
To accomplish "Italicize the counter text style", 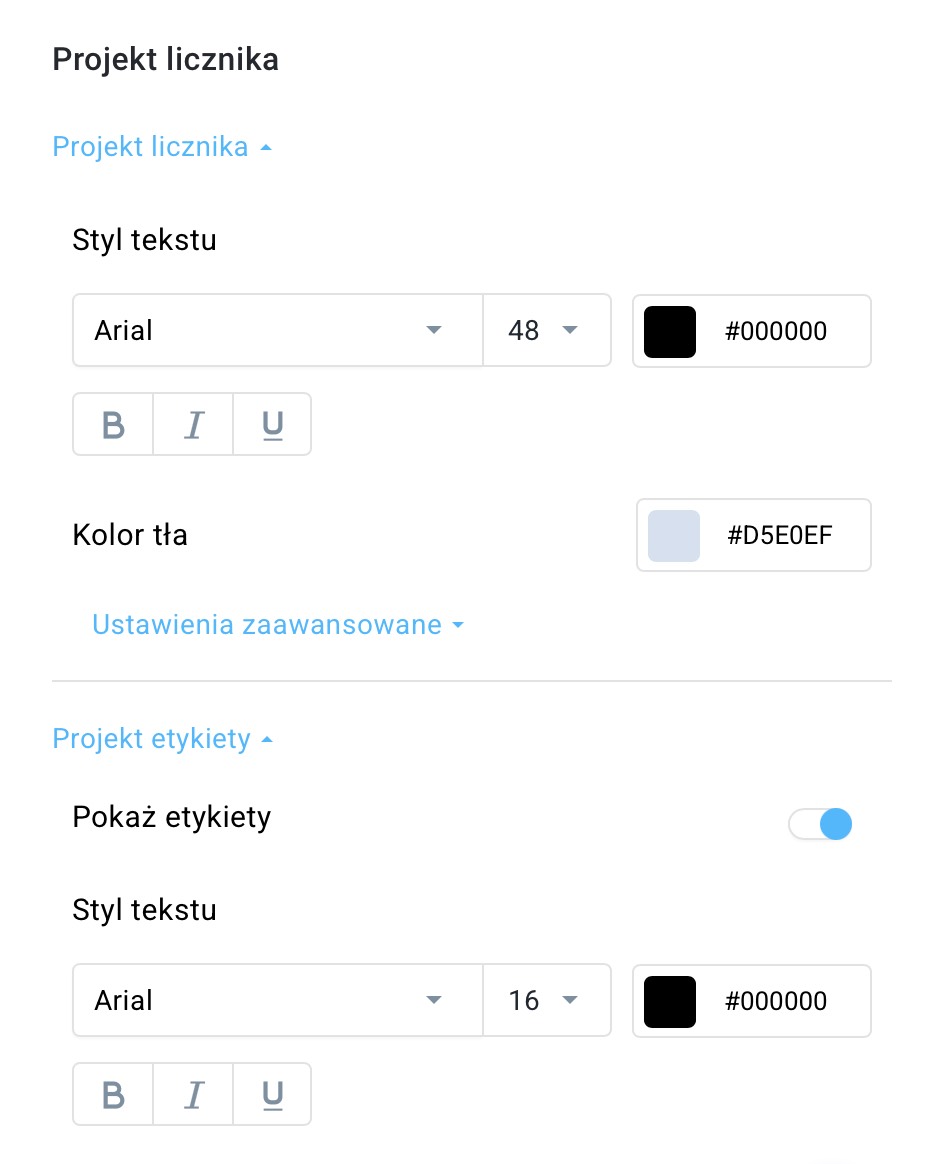I will click(192, 424).
